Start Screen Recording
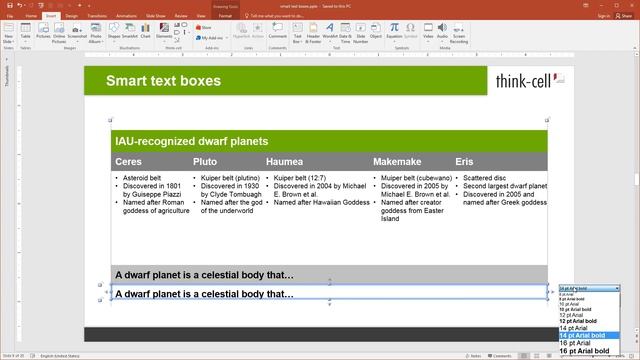640x360 pixels. [459, 33]
